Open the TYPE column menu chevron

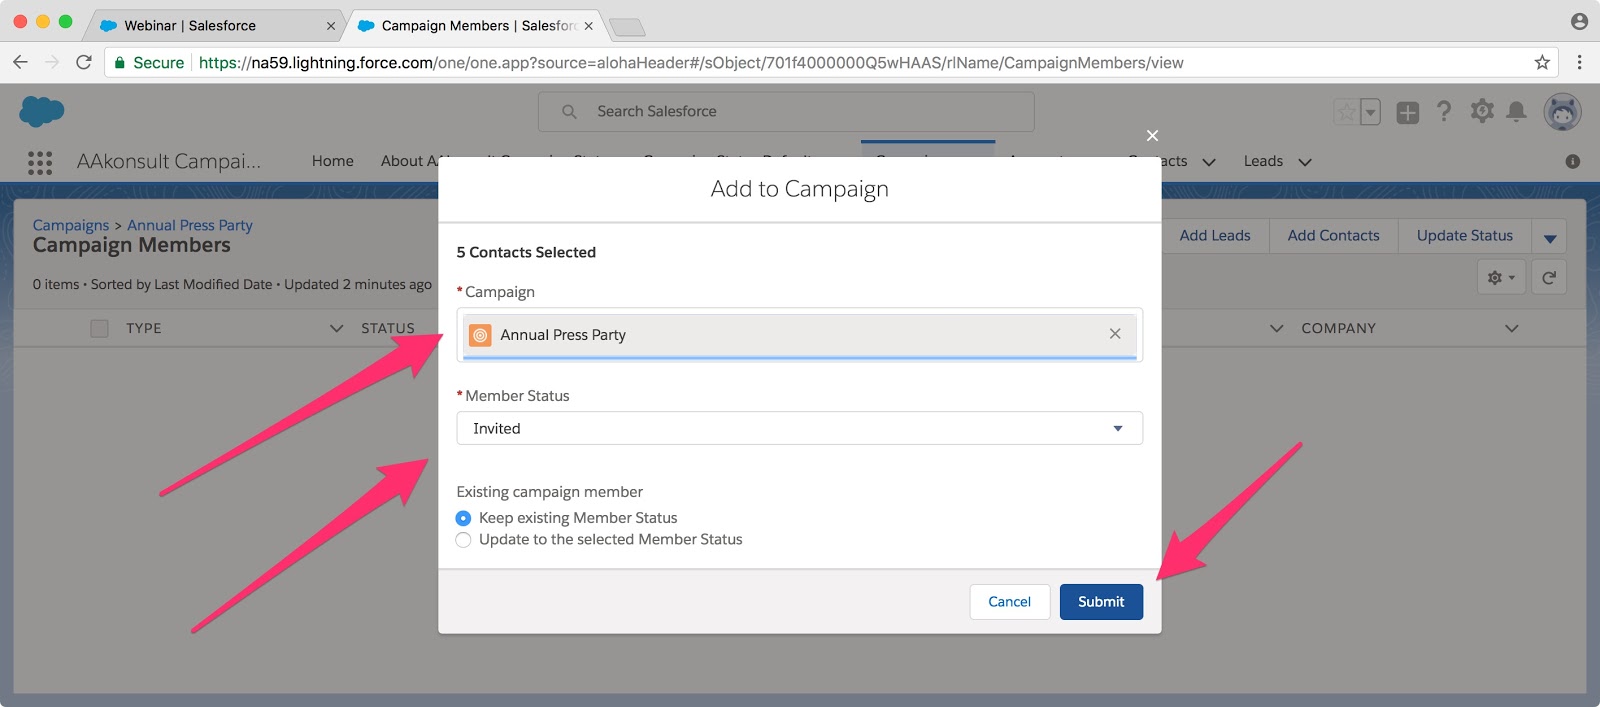tap(336, 328)
